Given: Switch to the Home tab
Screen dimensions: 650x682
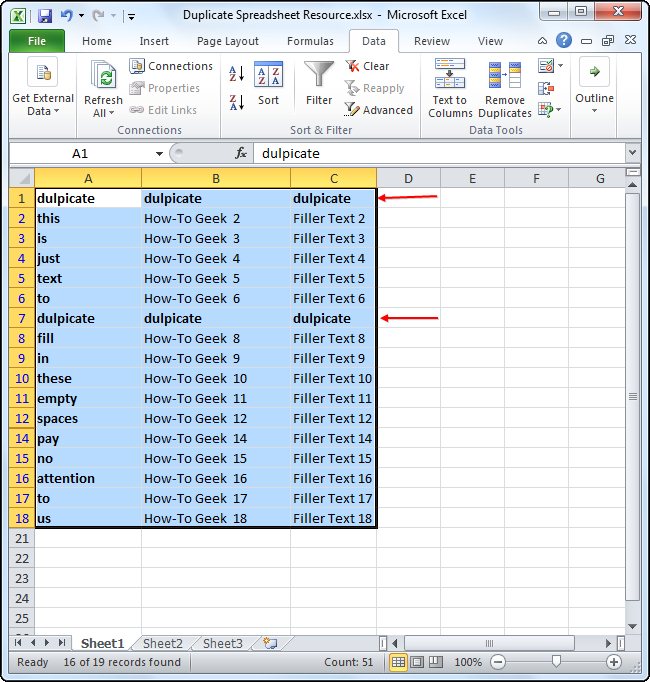Looking at the screenshot, I should coord(97,41).
